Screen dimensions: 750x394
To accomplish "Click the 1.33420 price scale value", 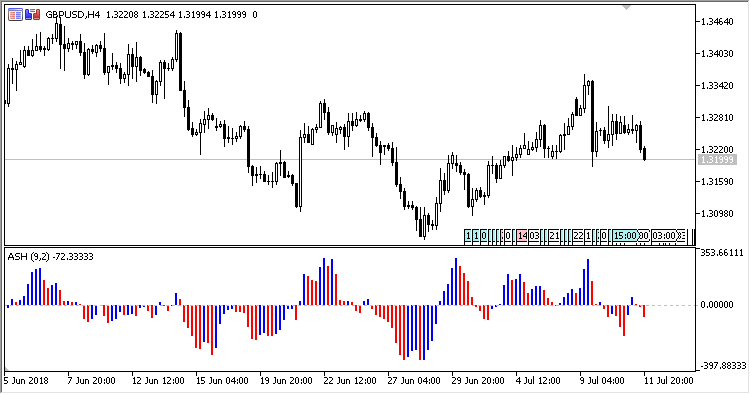I will click(x=717, y=86).
